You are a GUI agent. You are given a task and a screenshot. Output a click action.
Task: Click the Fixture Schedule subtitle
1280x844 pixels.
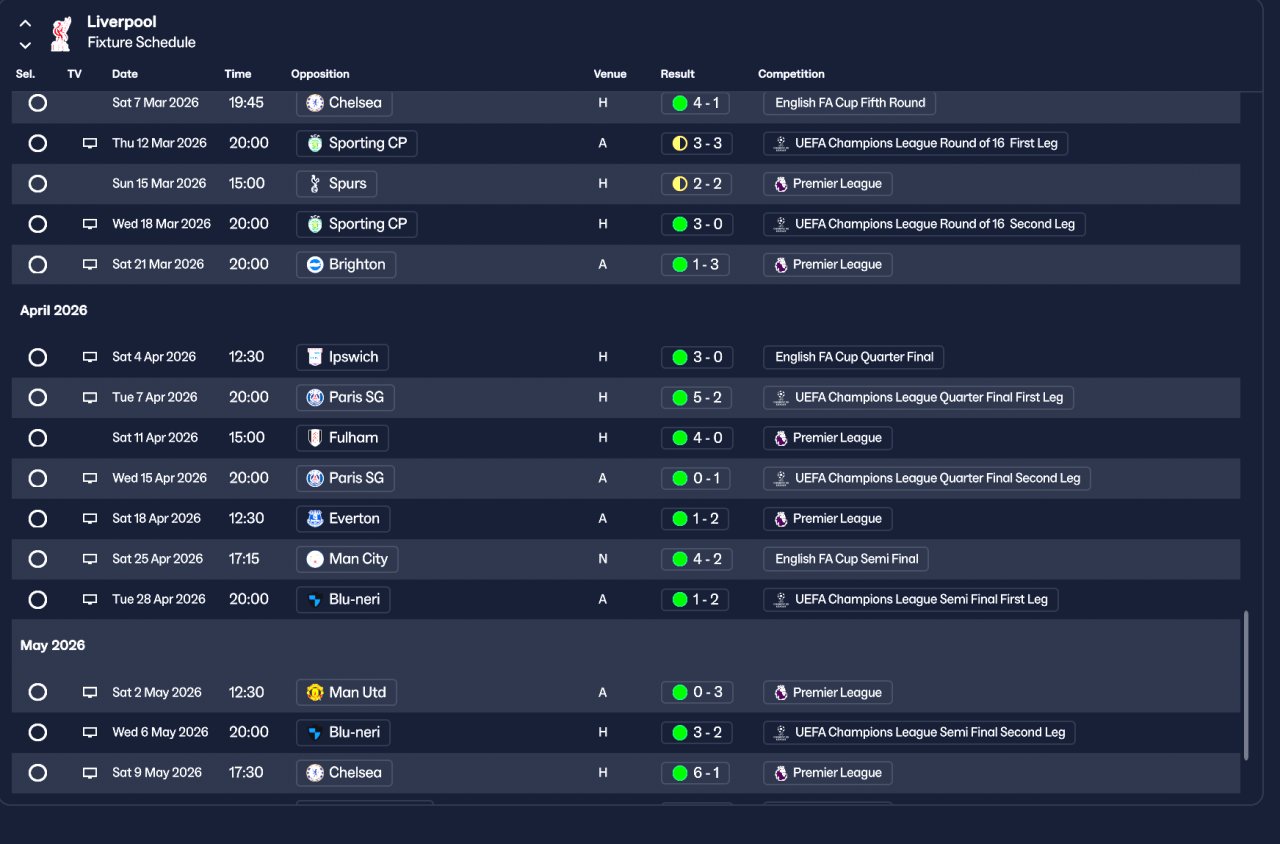[x=141, y=43]
